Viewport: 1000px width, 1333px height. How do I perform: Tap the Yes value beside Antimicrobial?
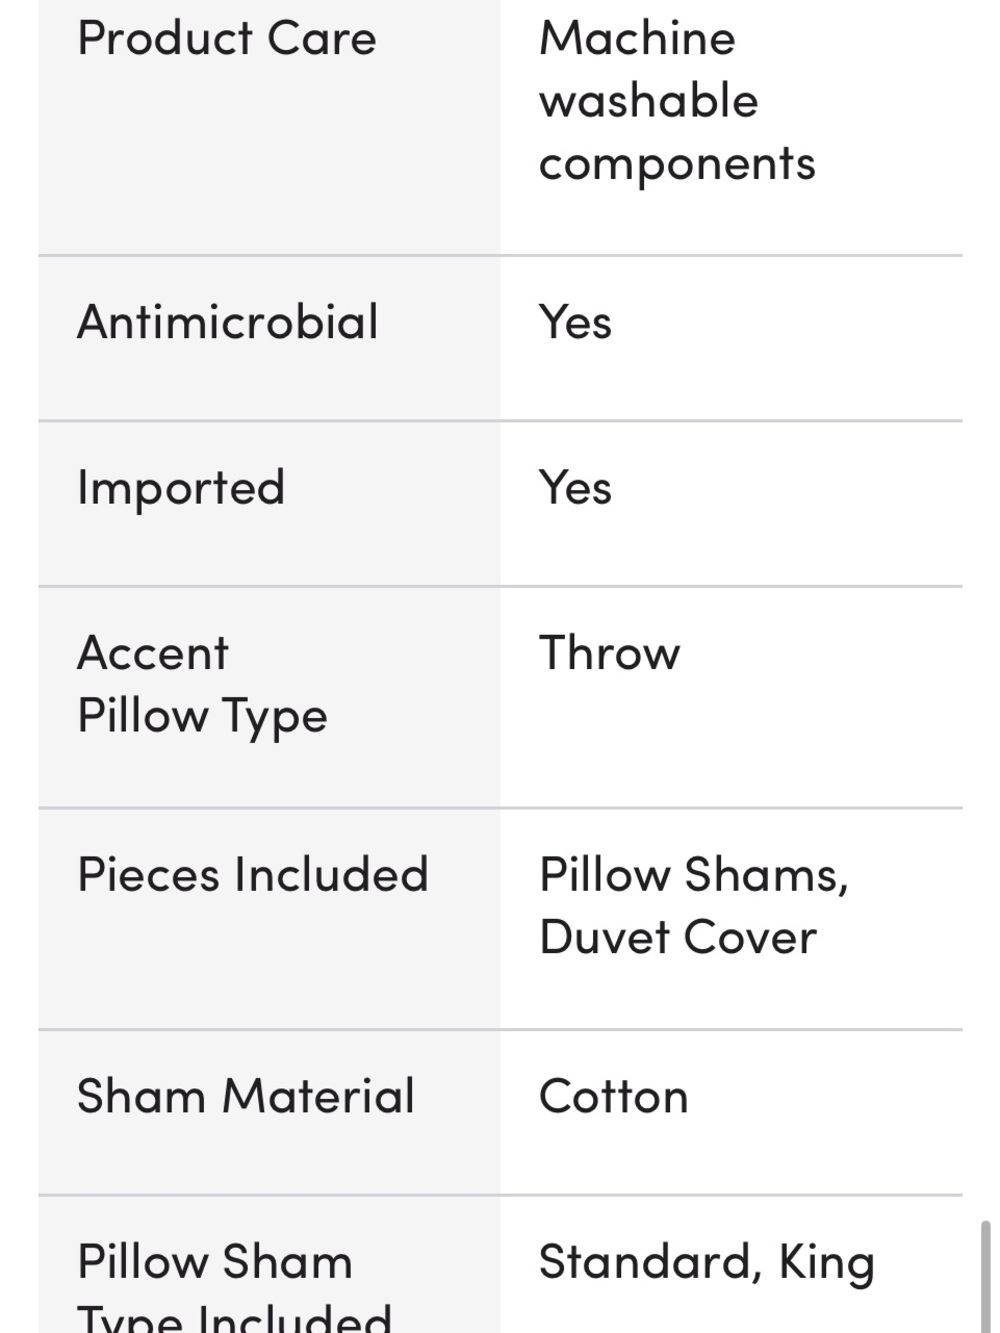[575, 322]
